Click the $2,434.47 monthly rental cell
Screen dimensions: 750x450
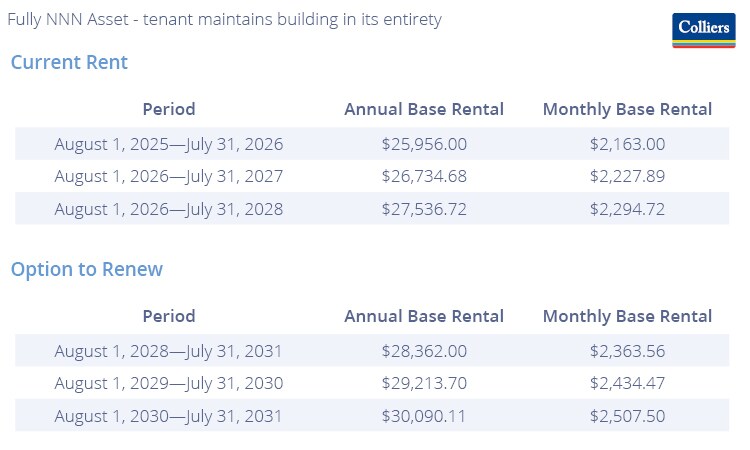tap(627, 383)
